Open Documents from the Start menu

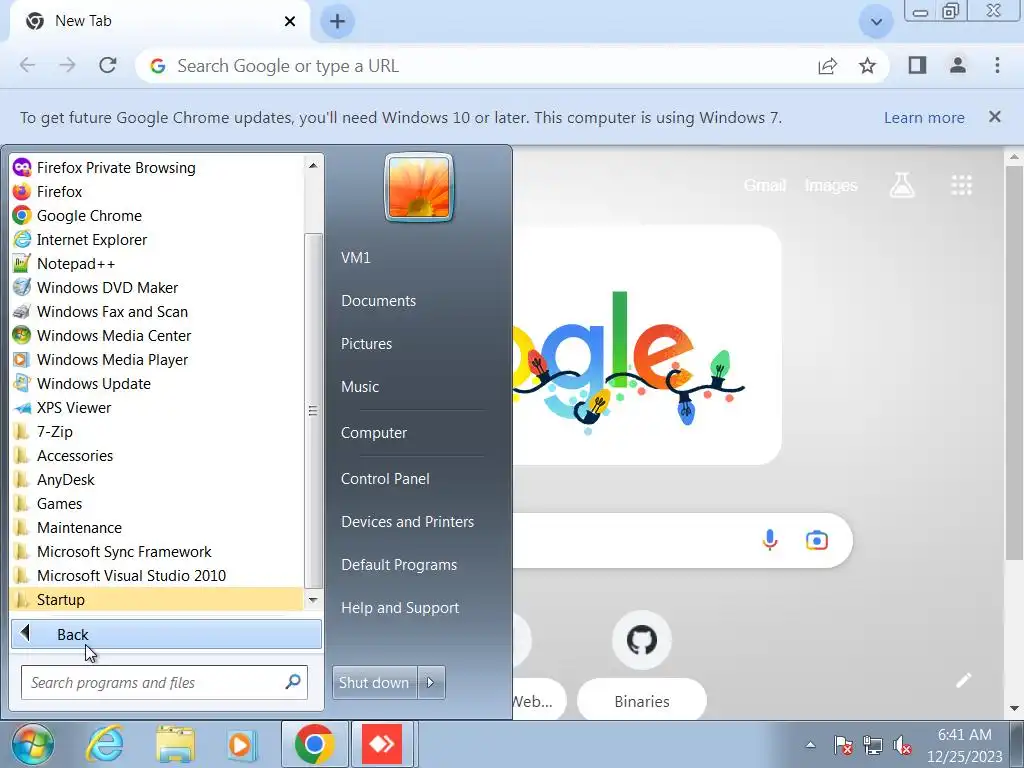tap(379, 301)
